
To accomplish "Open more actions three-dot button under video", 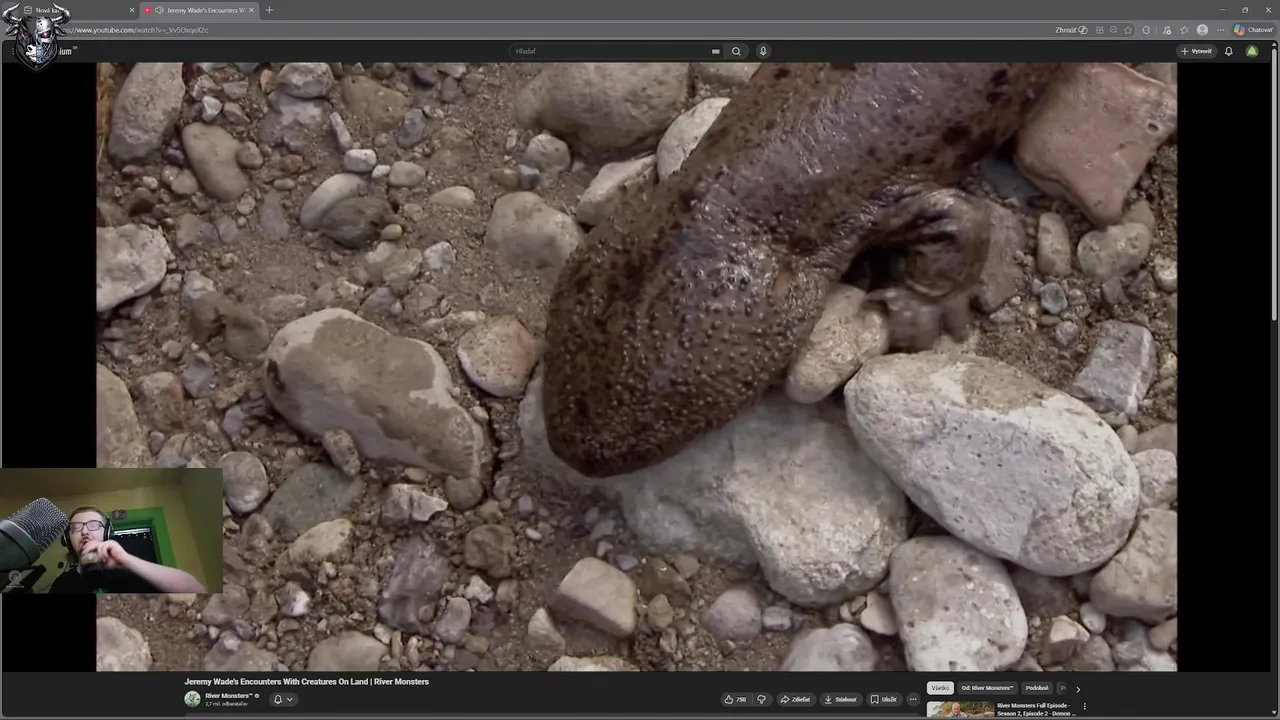I will pyautogui.click(x=912, y=699).
